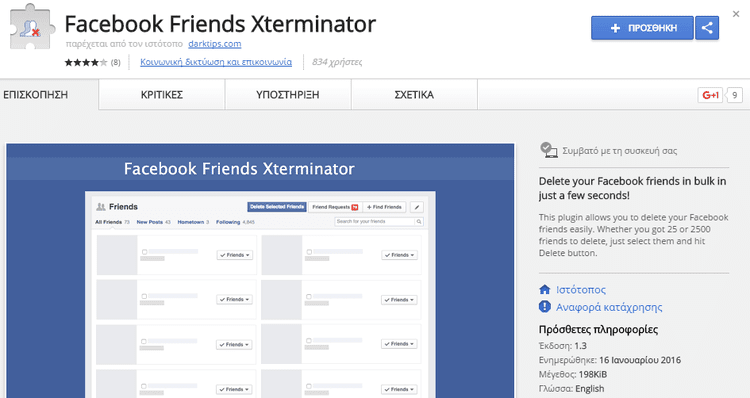The image size is (750, 398).
Task: Click Αναφορά κατάχρησης report link
Action: [609, 307]
